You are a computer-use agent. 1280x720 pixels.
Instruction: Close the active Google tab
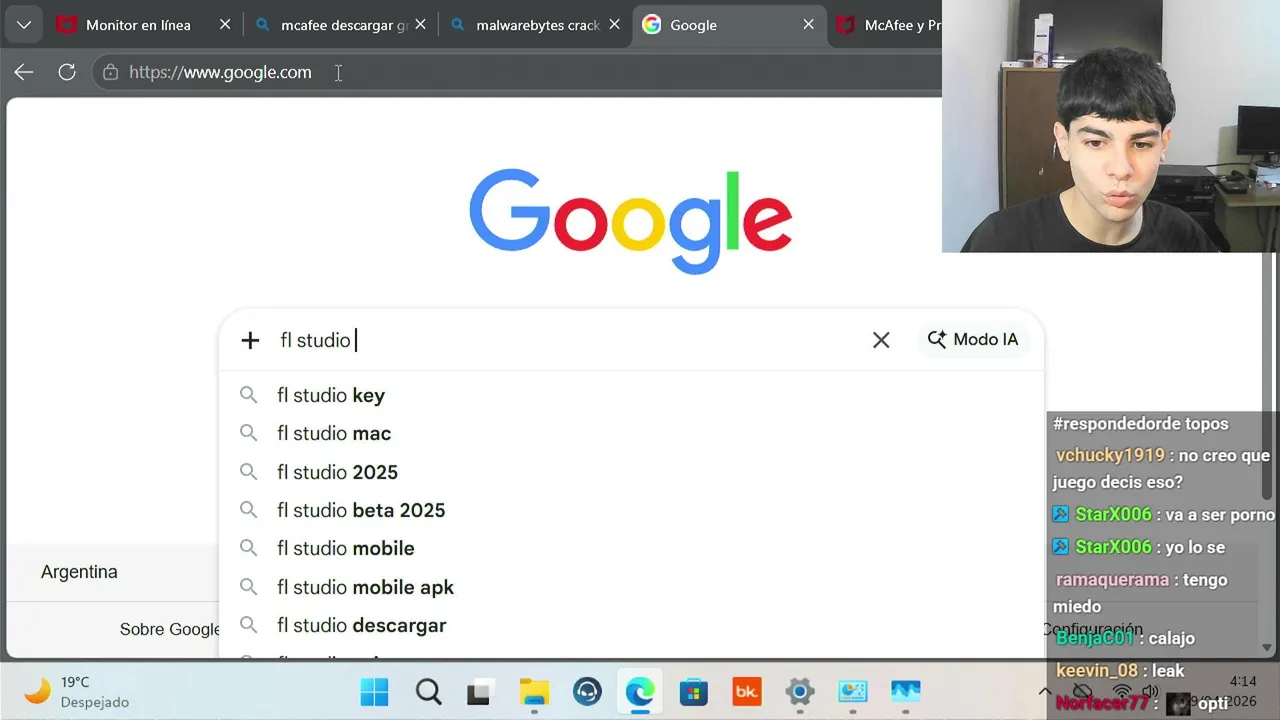point(809,25)
